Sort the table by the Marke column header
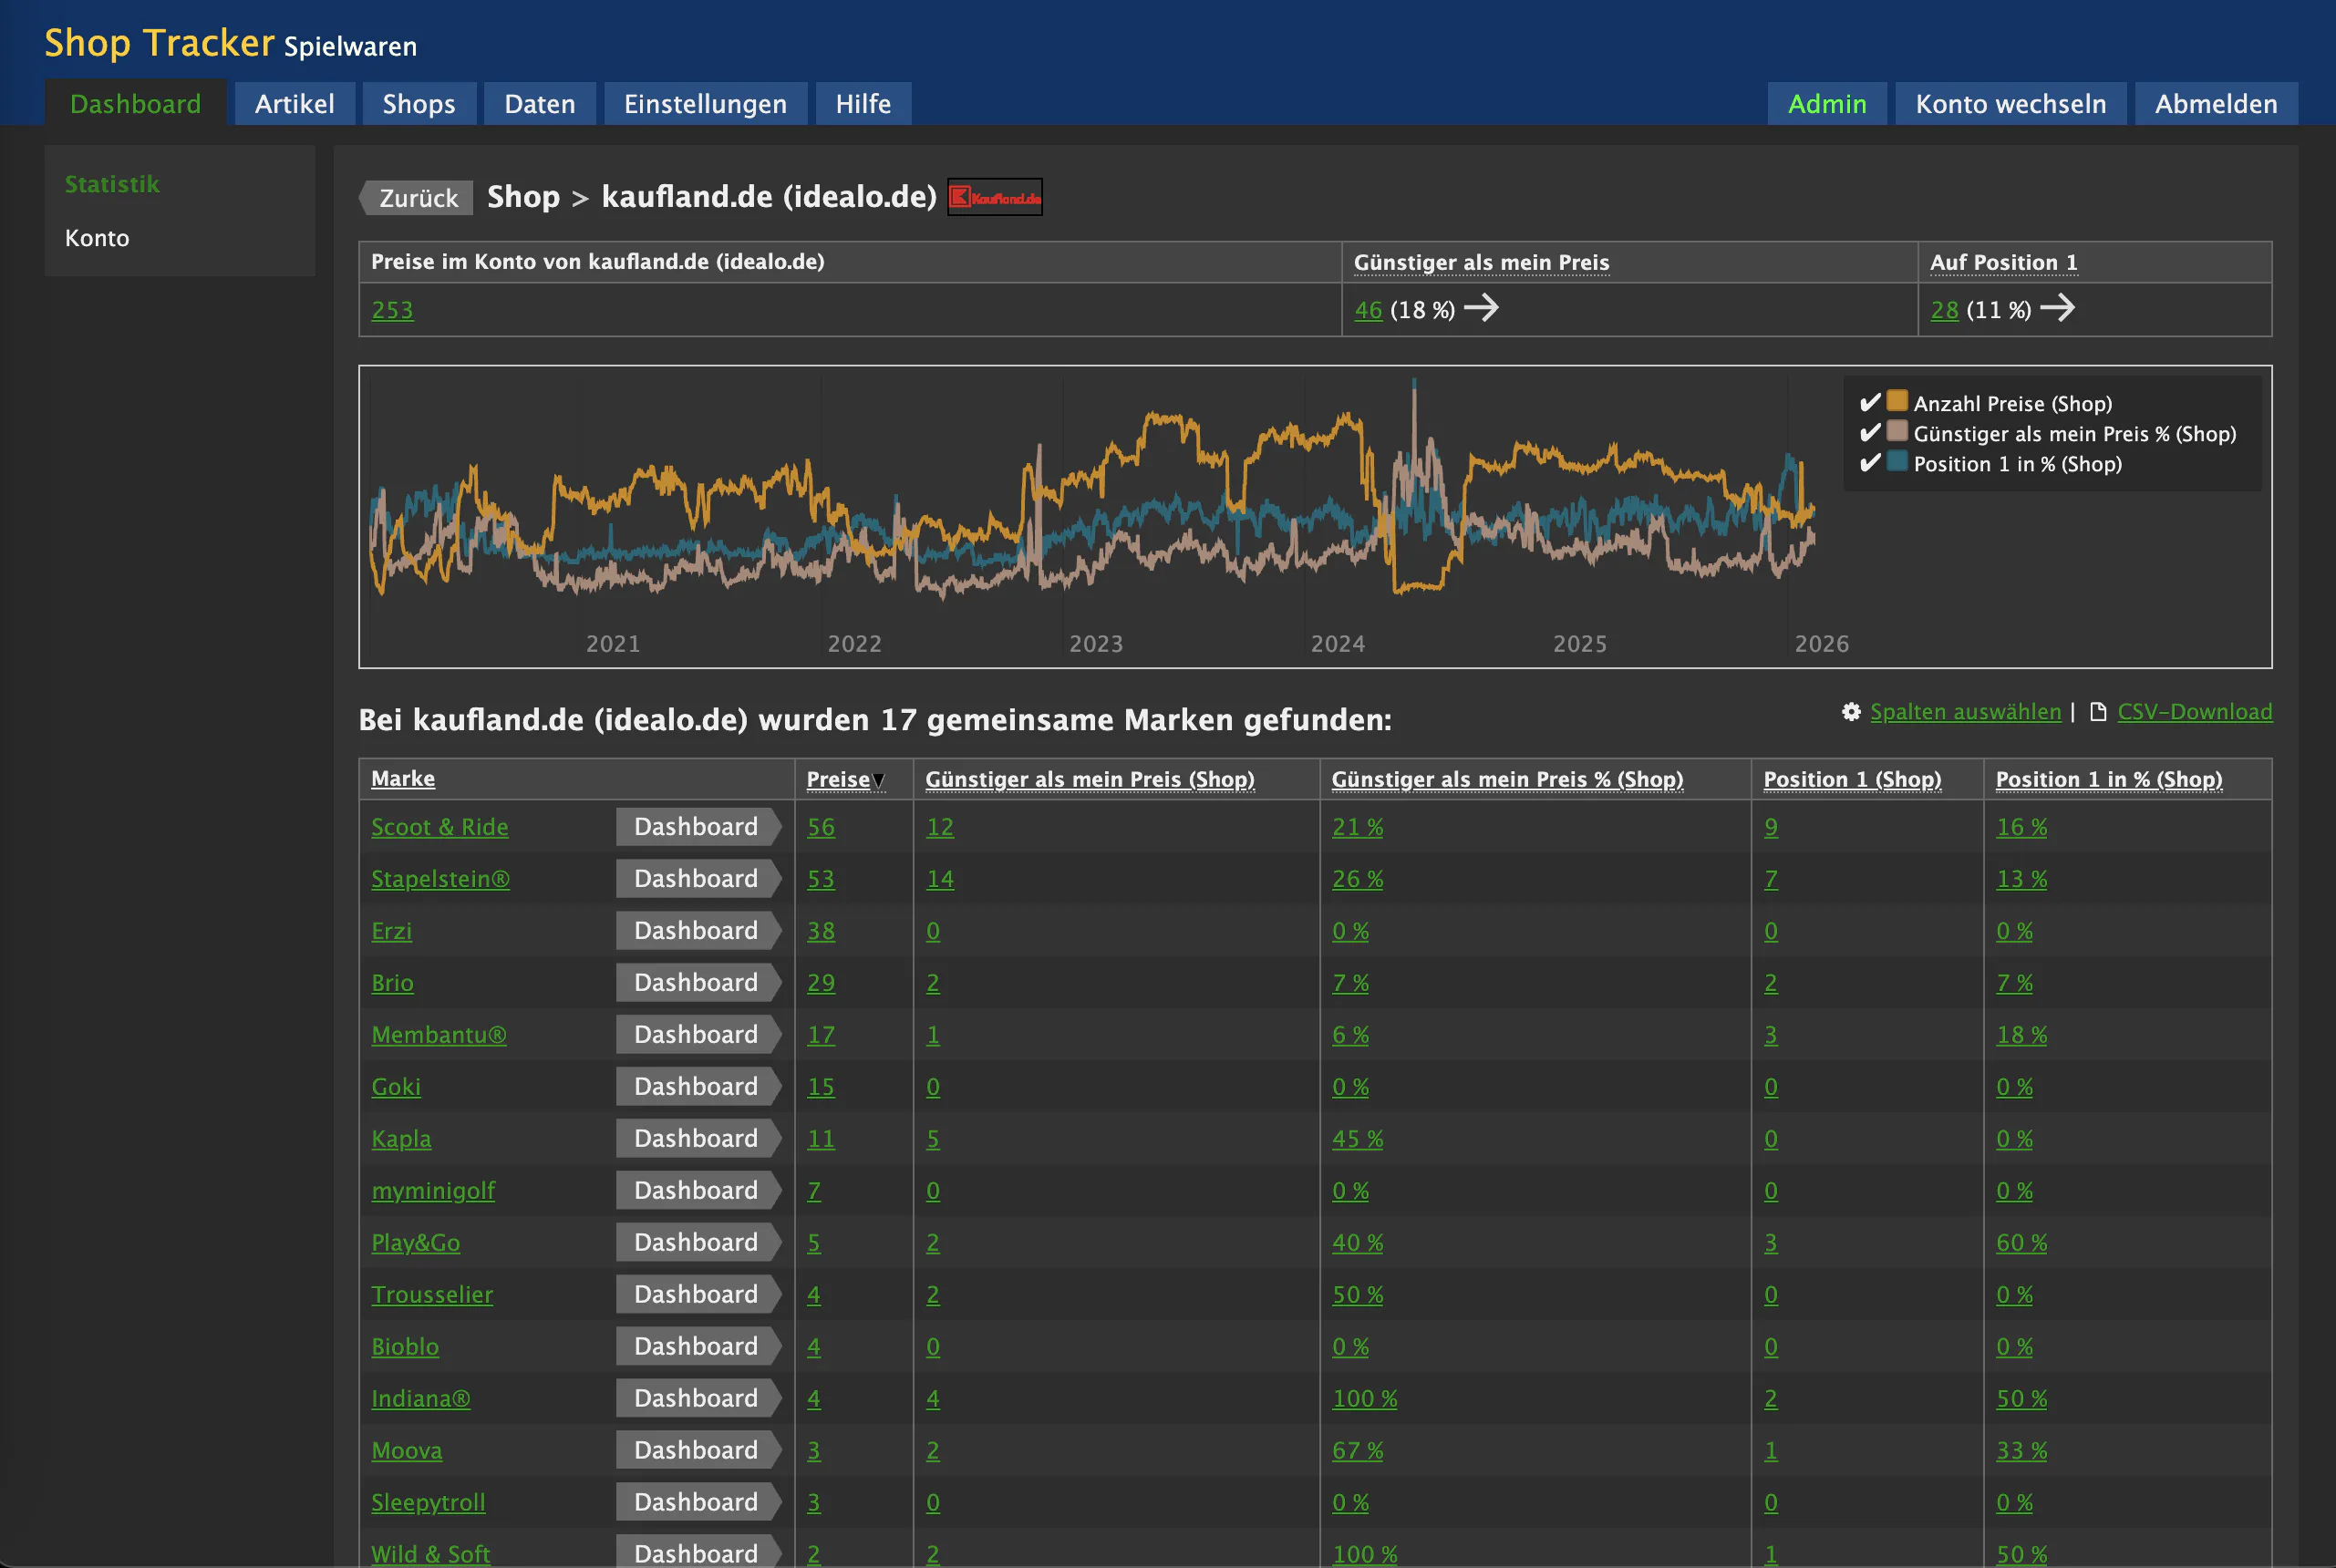Viewport: 2336px width, 1568px height. tap(403, 778)
